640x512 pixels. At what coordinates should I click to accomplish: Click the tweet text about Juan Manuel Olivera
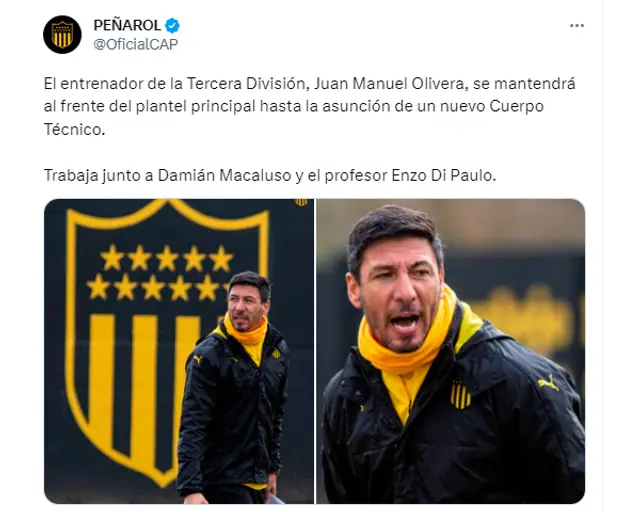click(x=309, y=106)
